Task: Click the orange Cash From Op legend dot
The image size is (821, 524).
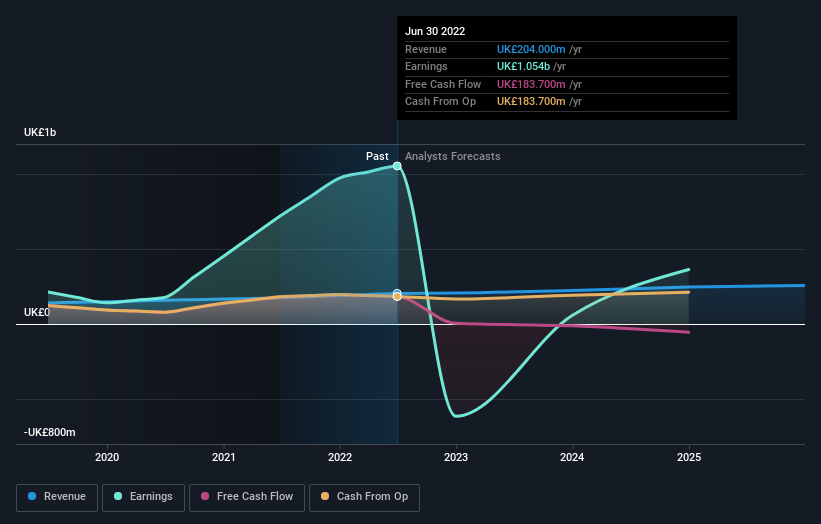Action: [x=325, y=496]
